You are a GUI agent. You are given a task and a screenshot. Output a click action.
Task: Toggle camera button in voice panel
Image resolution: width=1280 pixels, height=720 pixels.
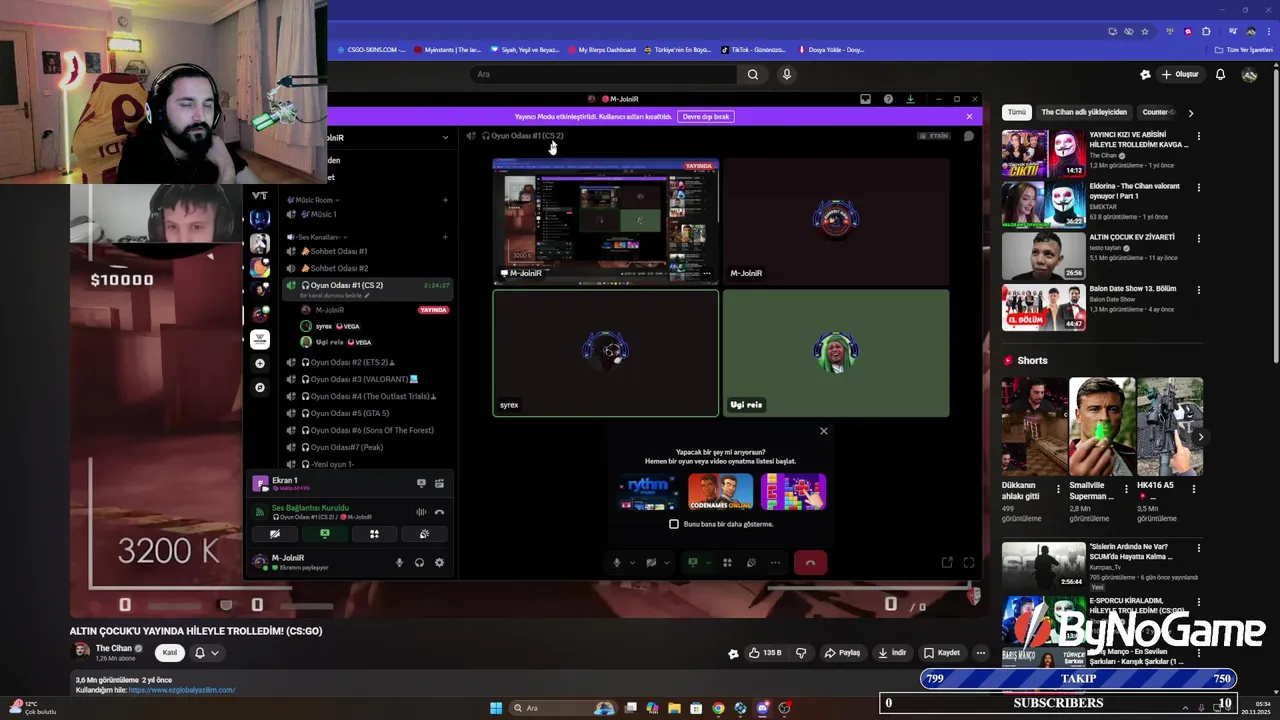click(x=275, y=534)
